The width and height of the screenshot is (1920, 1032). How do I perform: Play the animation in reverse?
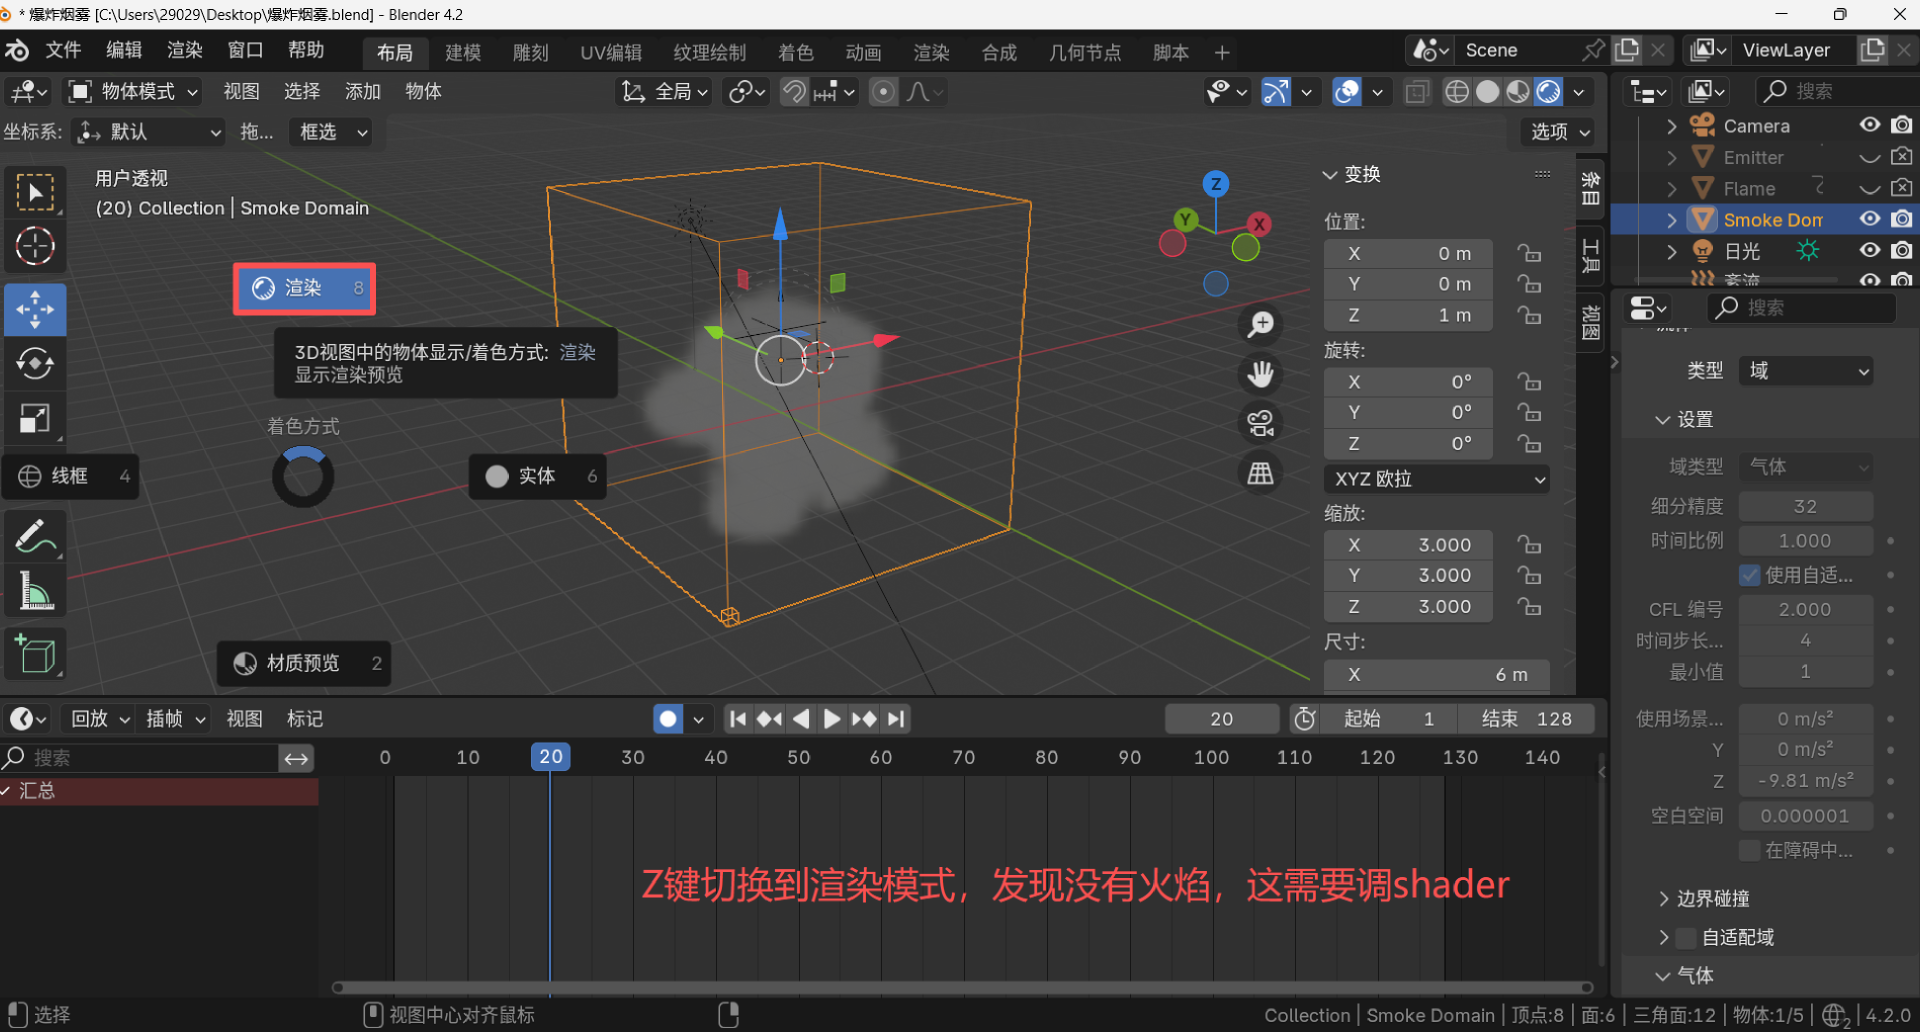click(801, 719)
